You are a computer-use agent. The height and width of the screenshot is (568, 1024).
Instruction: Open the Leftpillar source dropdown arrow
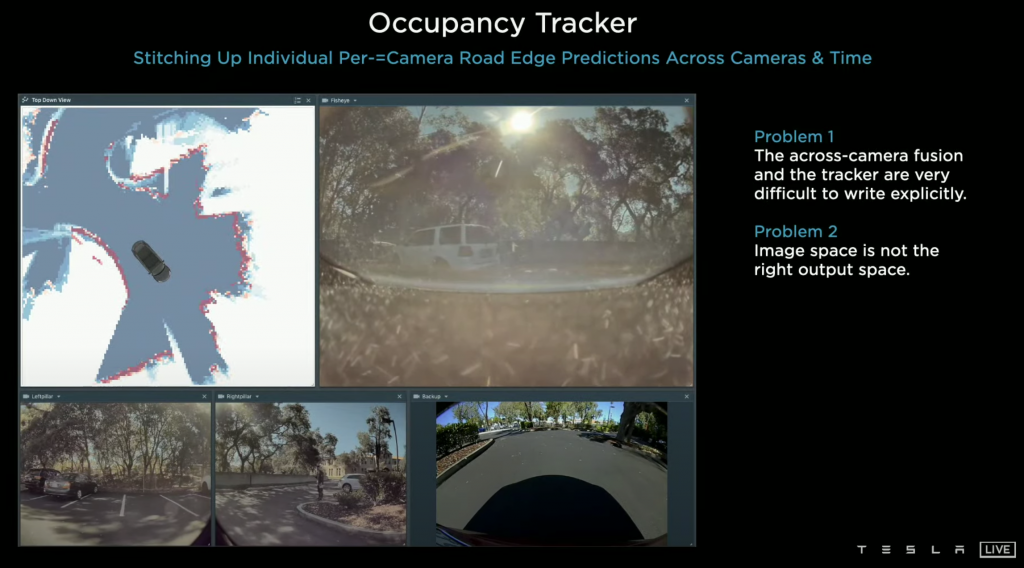point(59,397)
